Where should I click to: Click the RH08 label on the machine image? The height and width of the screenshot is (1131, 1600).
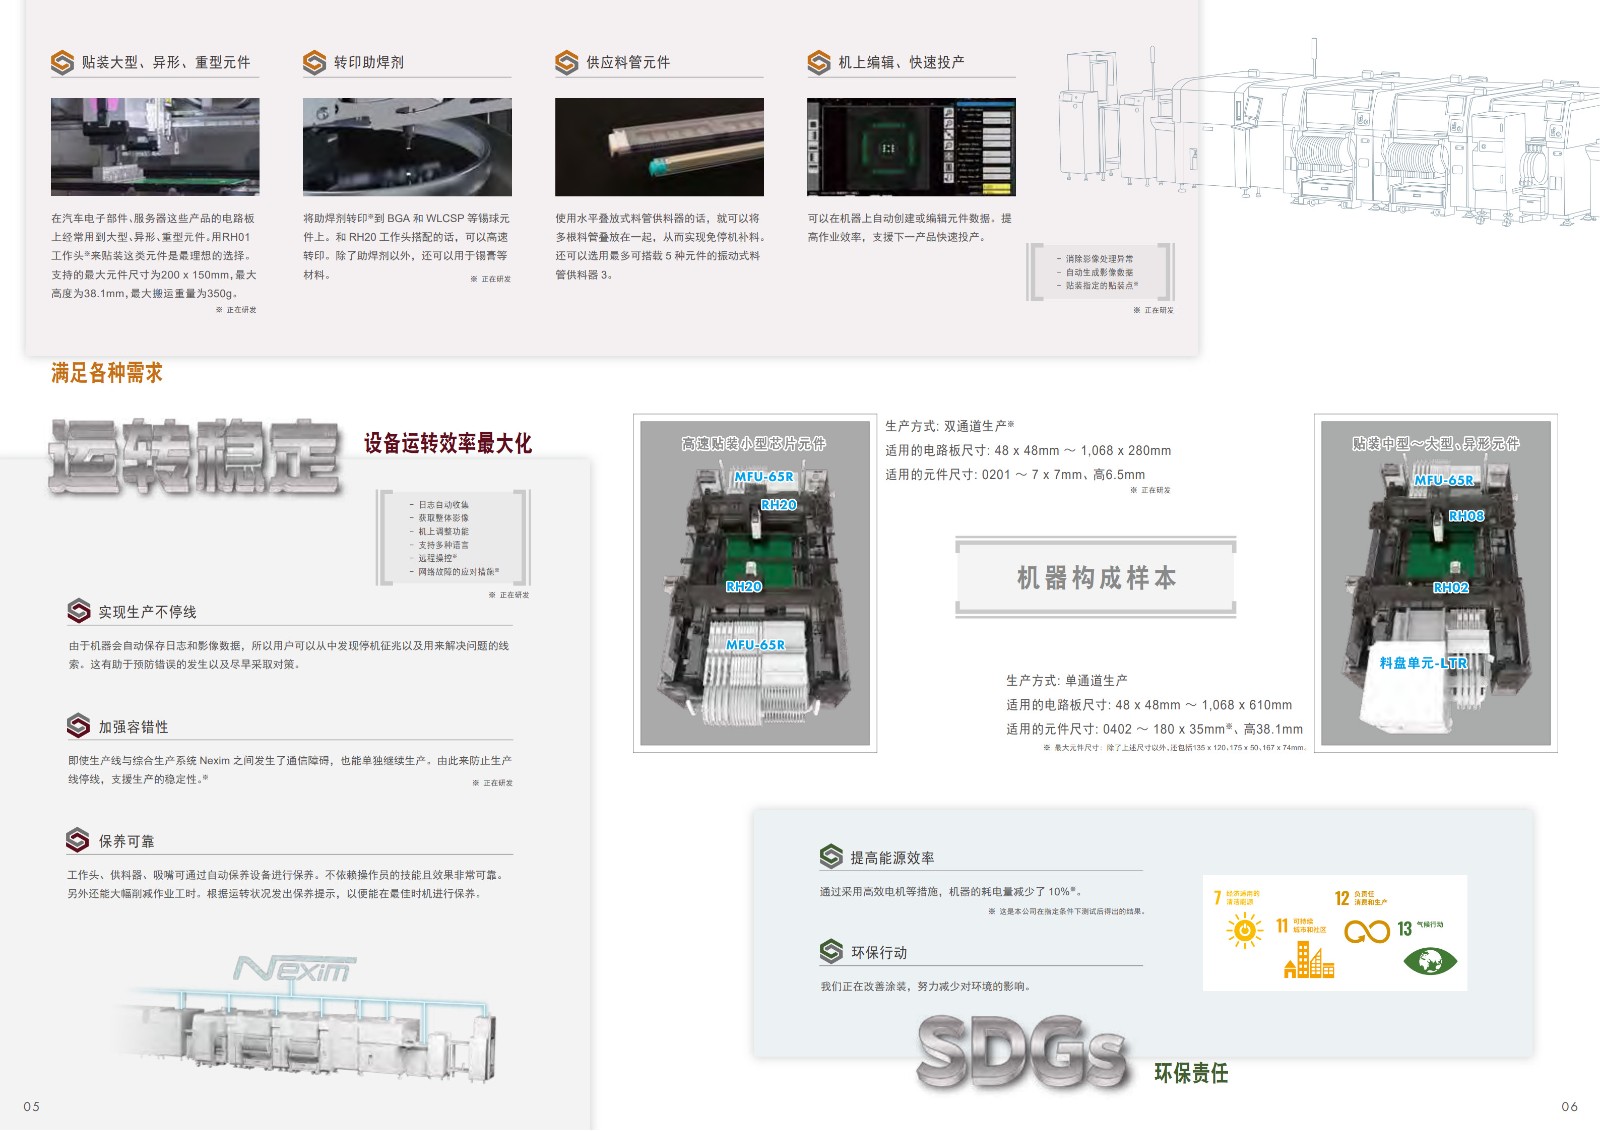point(1466,516)
